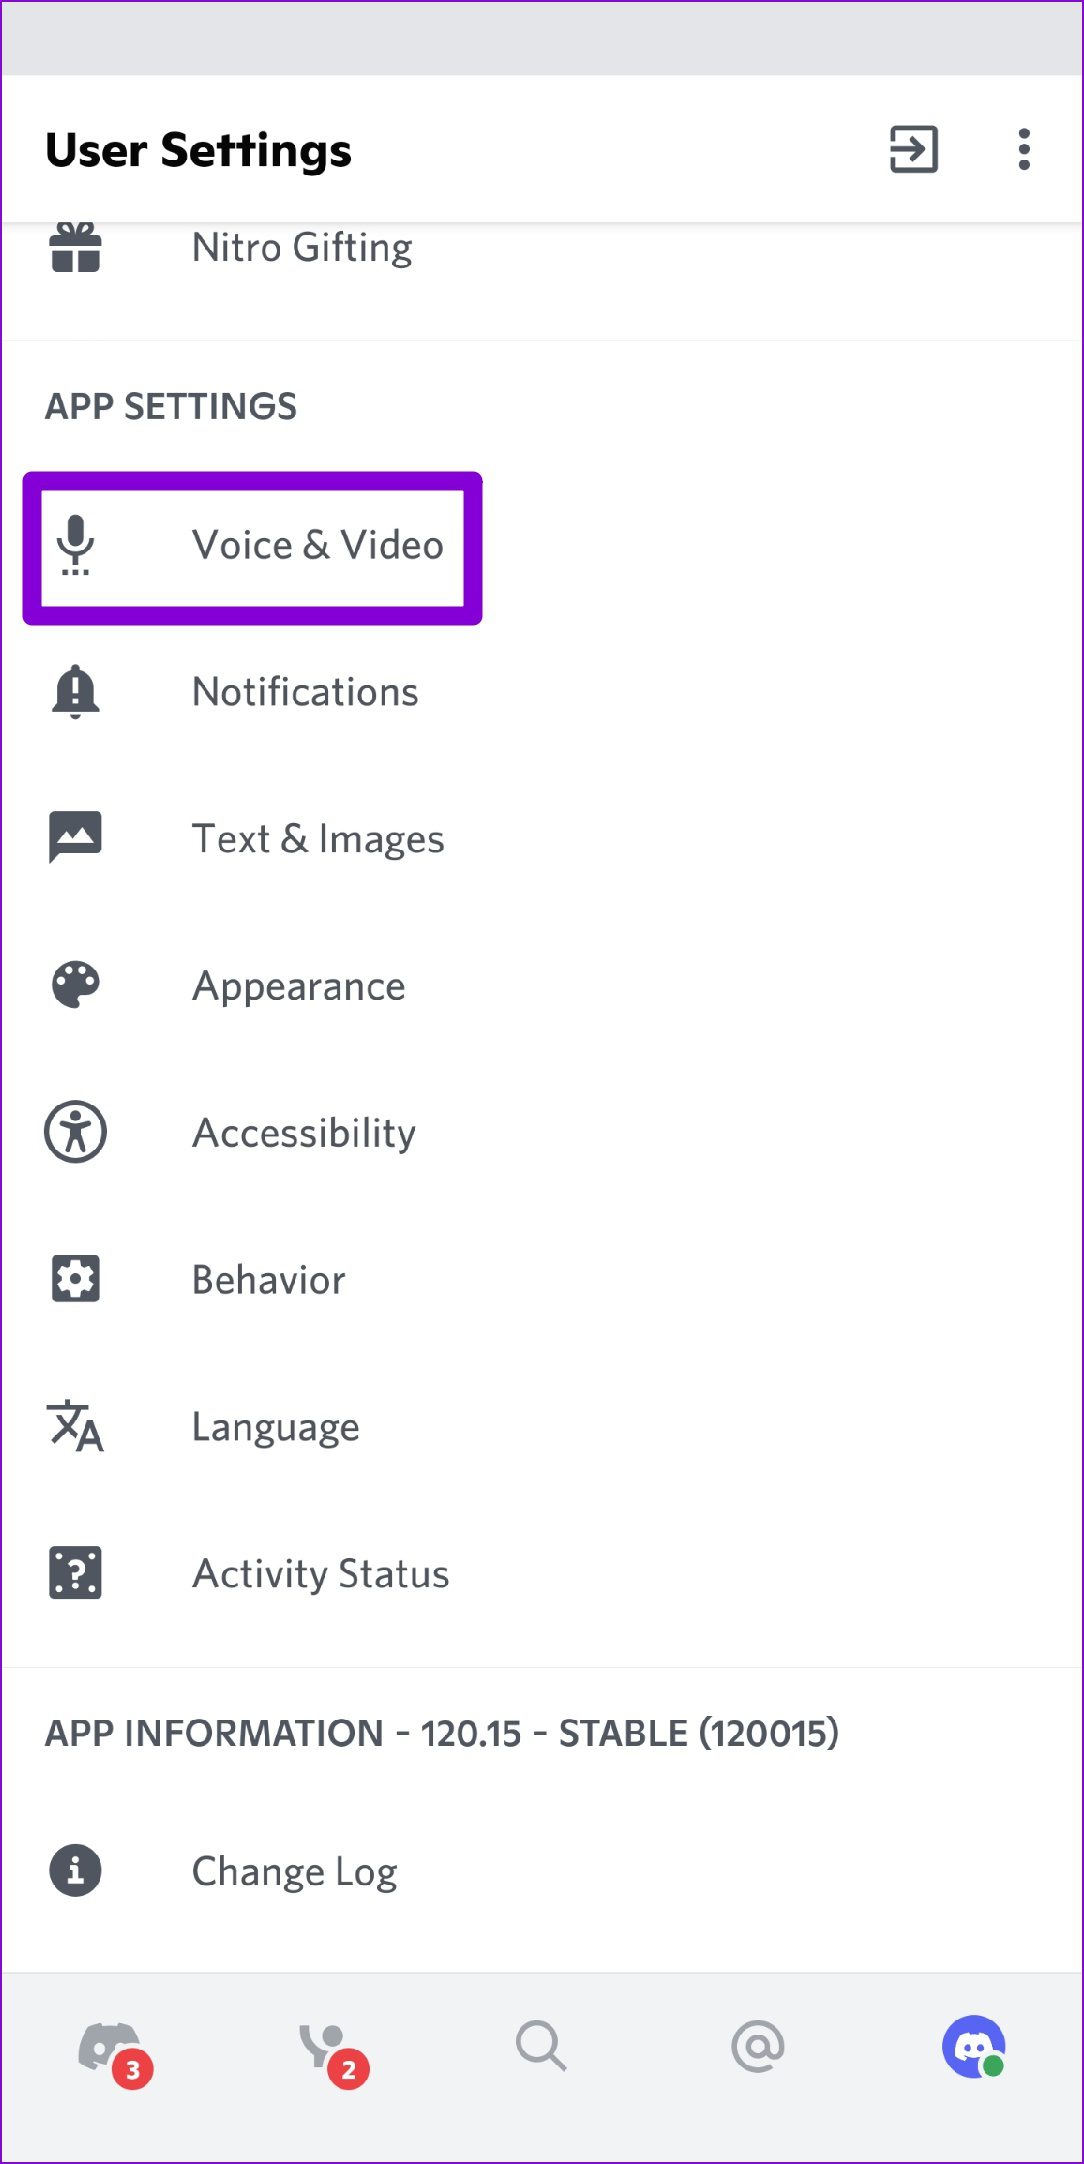
Task: Open the Search tab in bottom bar
Action: point(541,2046)
